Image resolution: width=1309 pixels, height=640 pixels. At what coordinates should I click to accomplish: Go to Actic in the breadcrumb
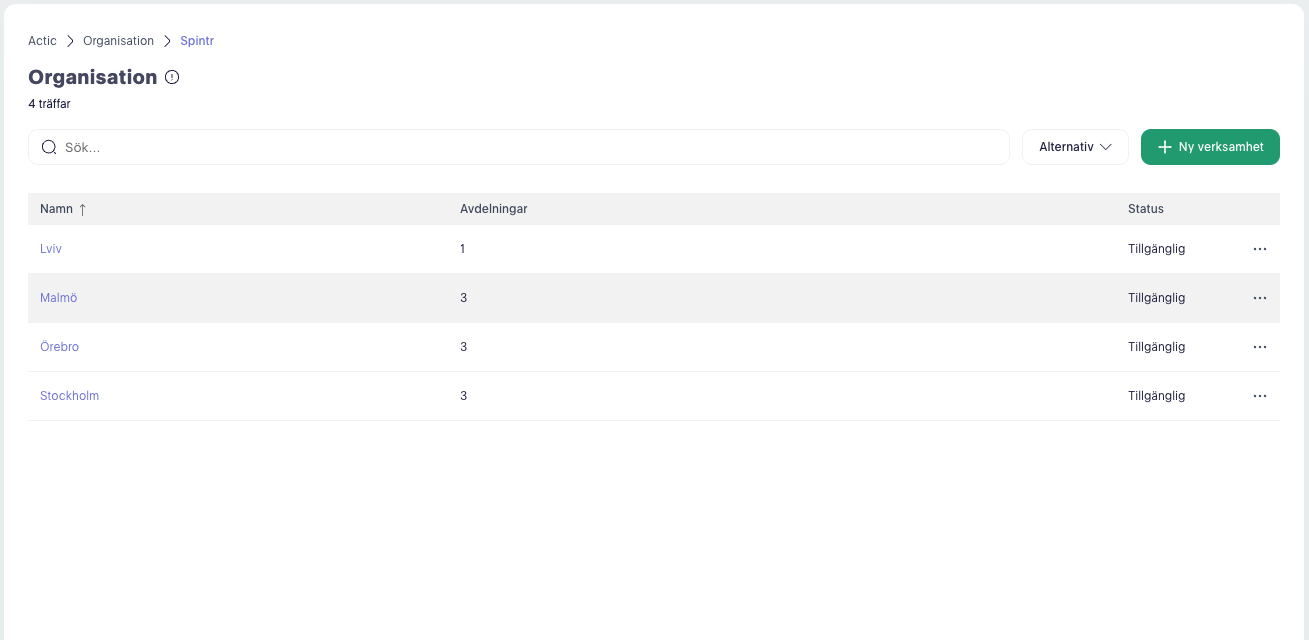pyautogui.click(x=42, y=41)
